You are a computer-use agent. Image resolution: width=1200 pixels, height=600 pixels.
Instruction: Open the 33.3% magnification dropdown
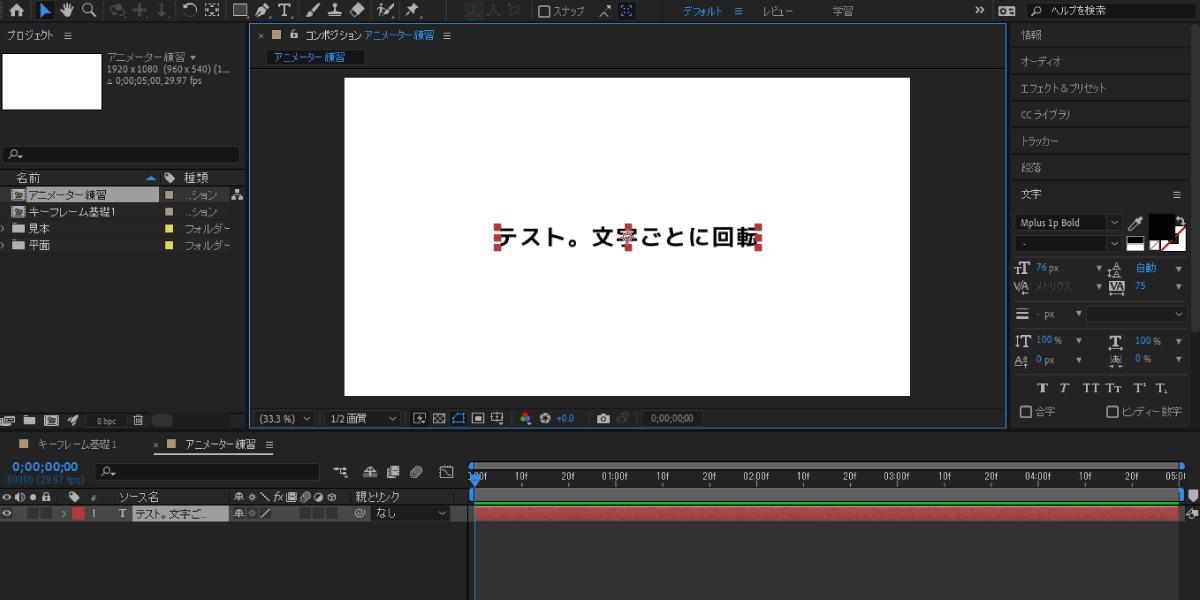pyautogui.click(x=286, y=418)
